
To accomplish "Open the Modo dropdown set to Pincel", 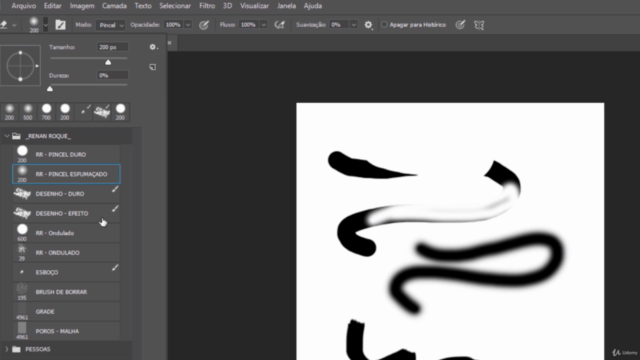I will pyautogui.click(x=111, y=25).
